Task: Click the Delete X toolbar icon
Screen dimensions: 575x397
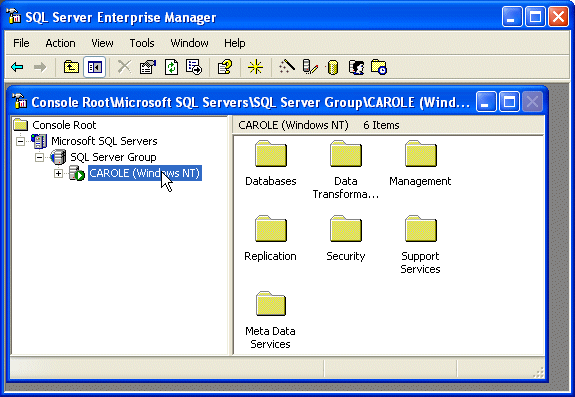Action: 124,67
